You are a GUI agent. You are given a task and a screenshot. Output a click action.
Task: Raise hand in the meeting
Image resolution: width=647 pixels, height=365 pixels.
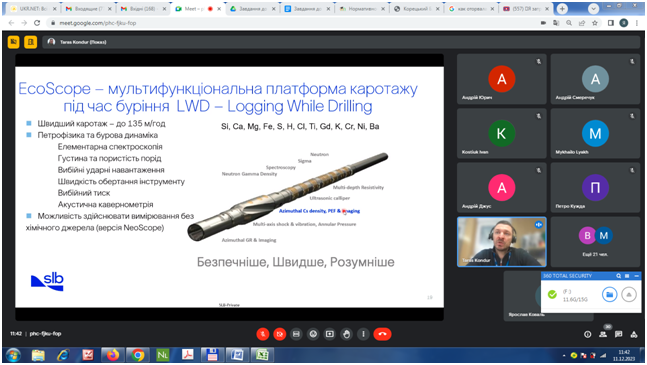click(347, 334)
